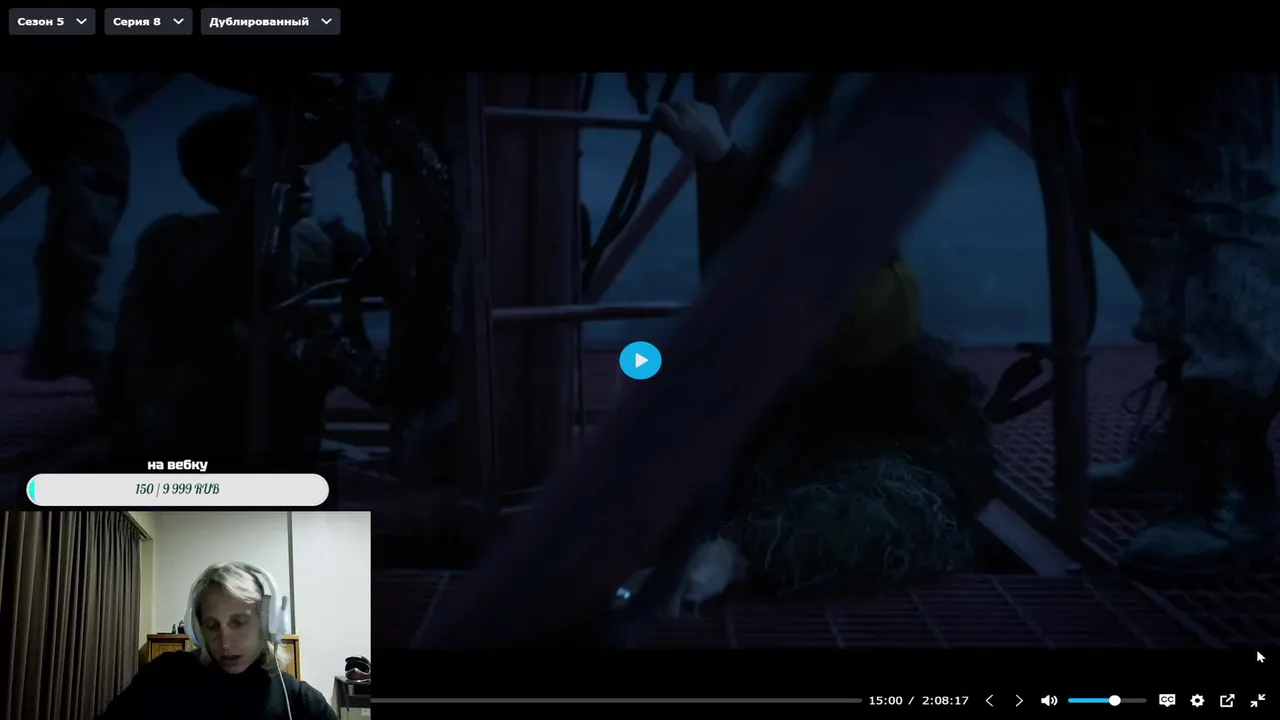Click the на вебку goal label
1280x720 pixels.
pyautogui.click(x=177, y=465)
